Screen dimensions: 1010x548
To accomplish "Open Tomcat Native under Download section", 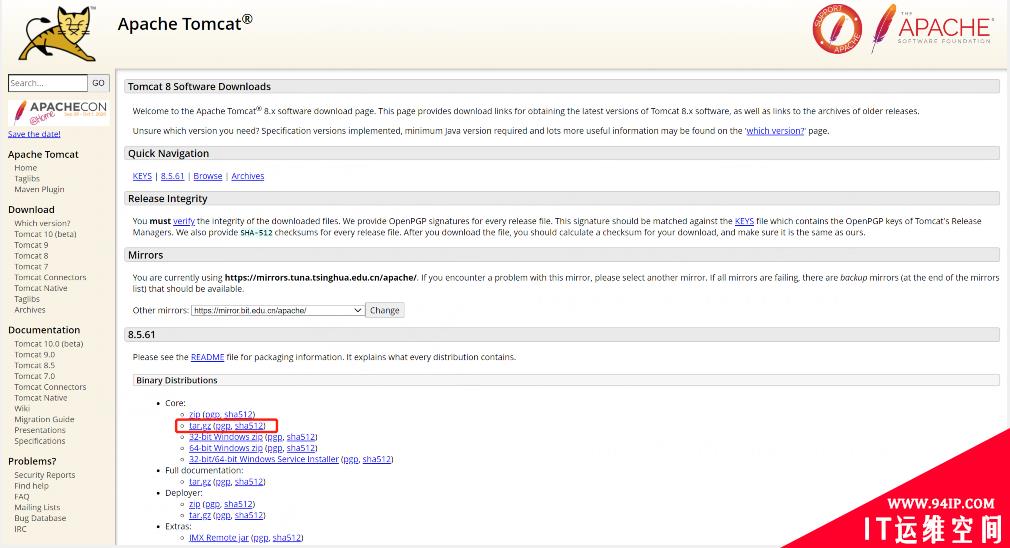I will [41, 288].
